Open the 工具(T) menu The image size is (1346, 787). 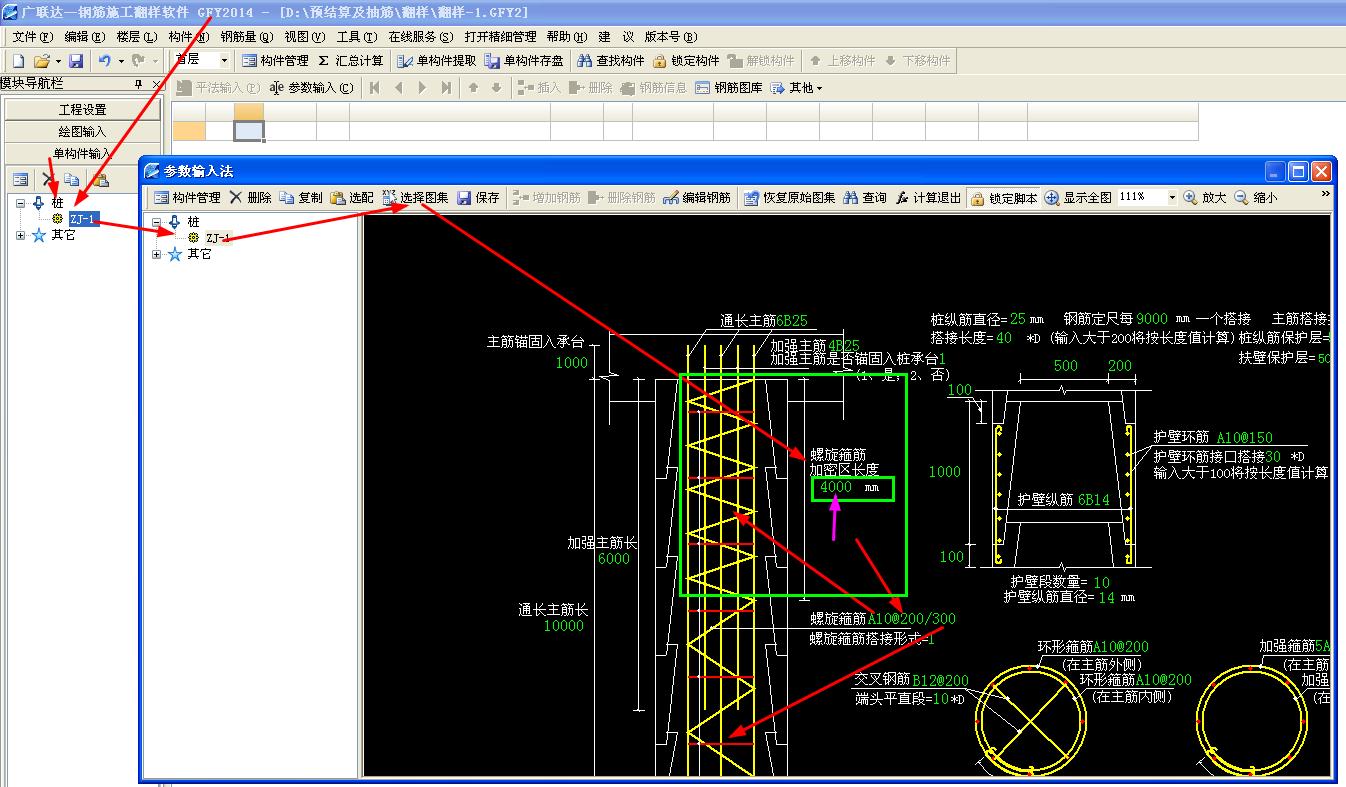[x=357, y=36]
